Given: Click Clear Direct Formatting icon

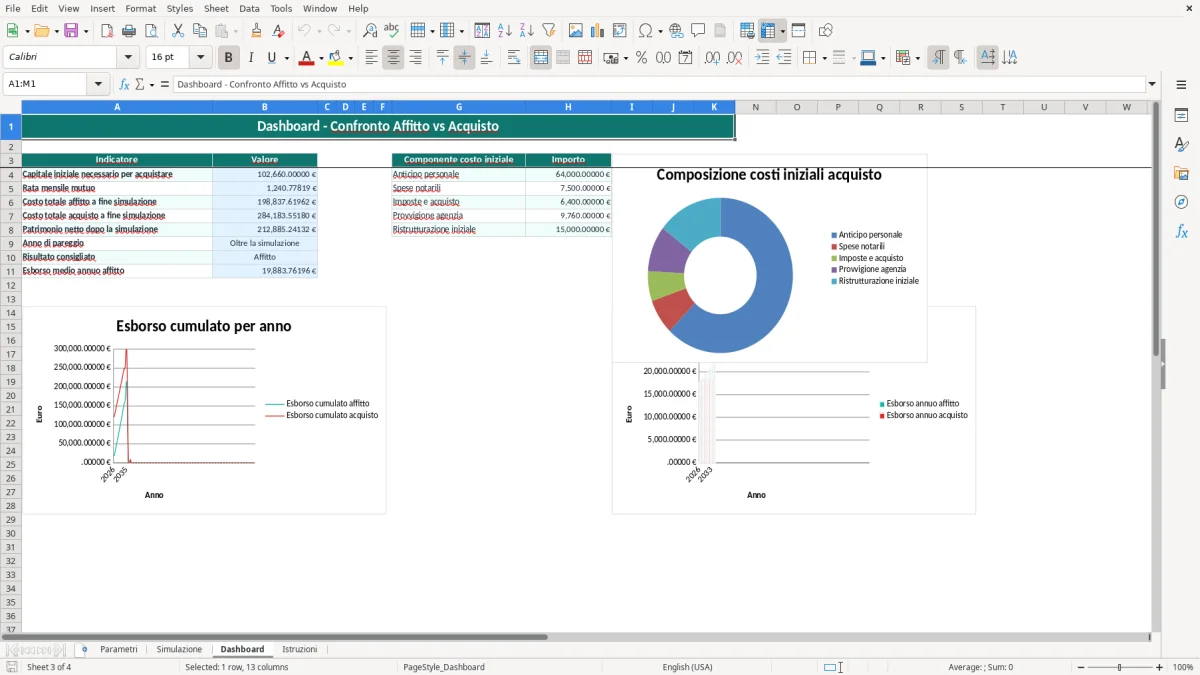Looking at the screenshot, I should point(279,31).
